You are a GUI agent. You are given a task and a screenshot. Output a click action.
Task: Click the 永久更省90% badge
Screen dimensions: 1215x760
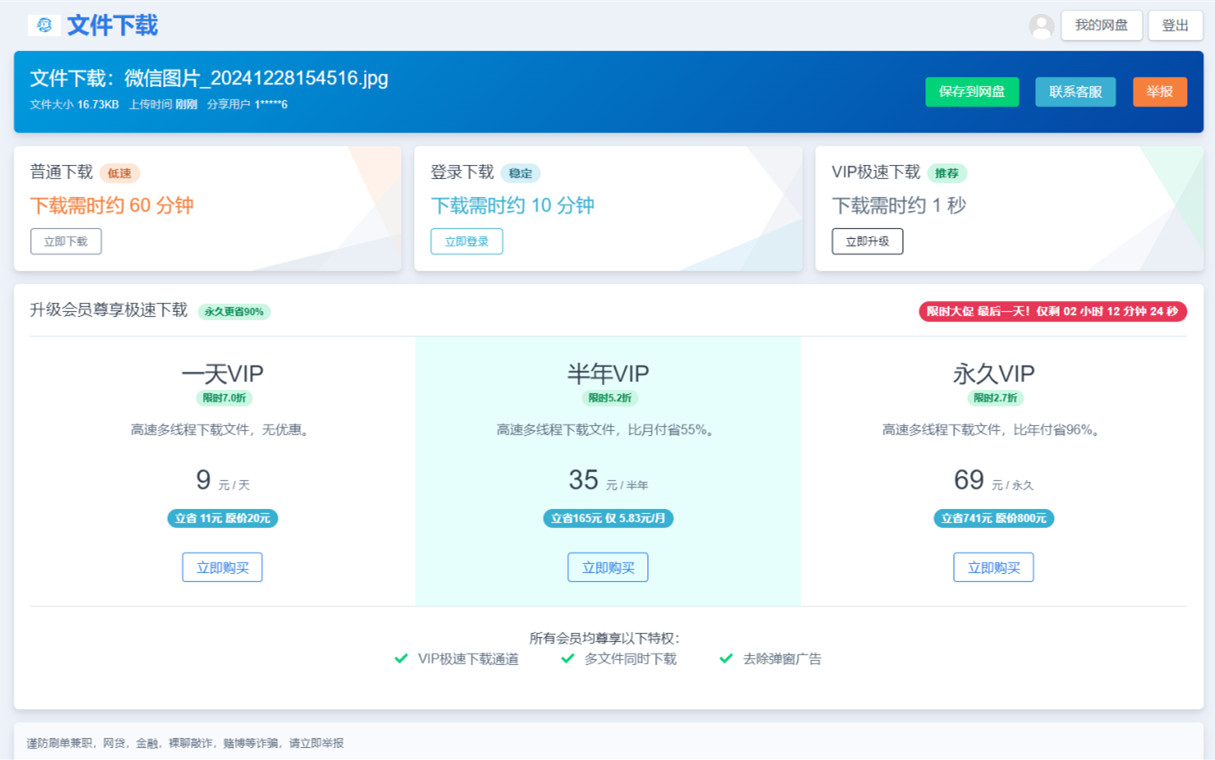tap(234, 311)
